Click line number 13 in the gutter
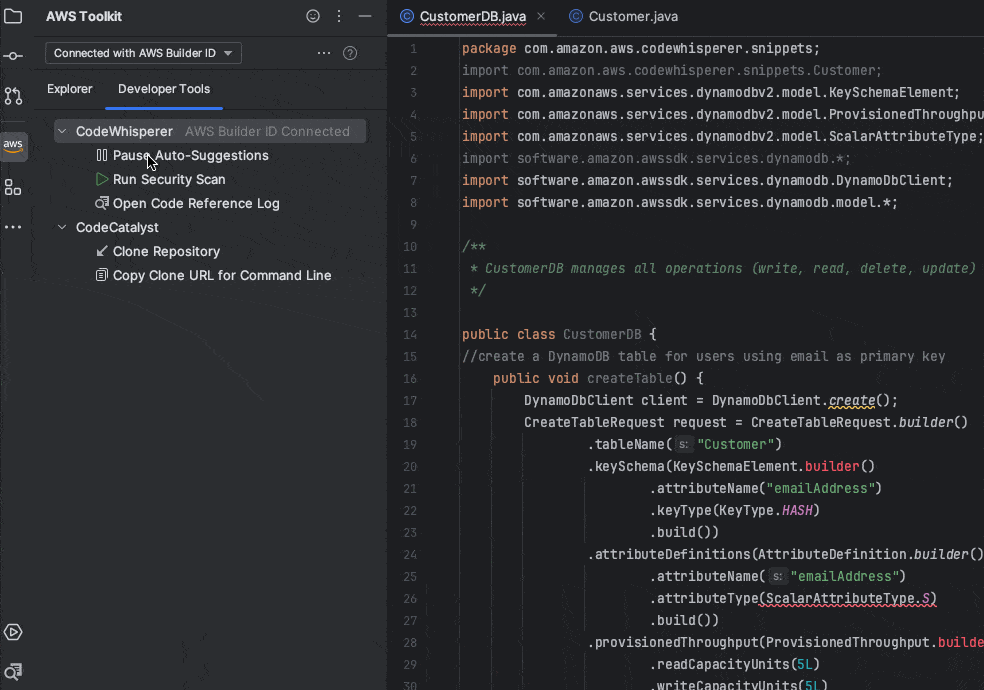 [x=410, y=312]
